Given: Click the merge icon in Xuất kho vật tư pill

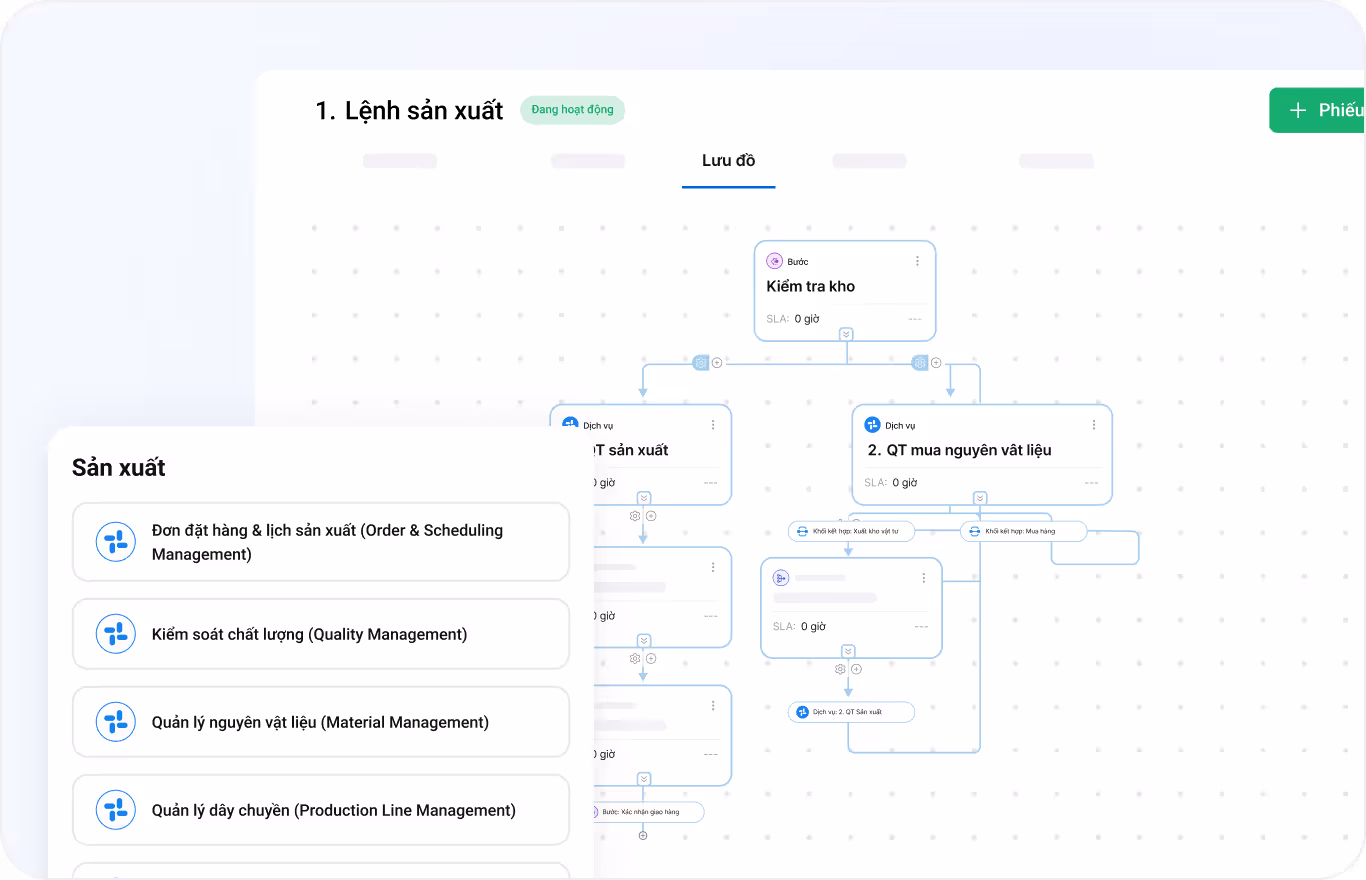Looking at the screenshot, I should pyautogui.click(x=802, y=532).
